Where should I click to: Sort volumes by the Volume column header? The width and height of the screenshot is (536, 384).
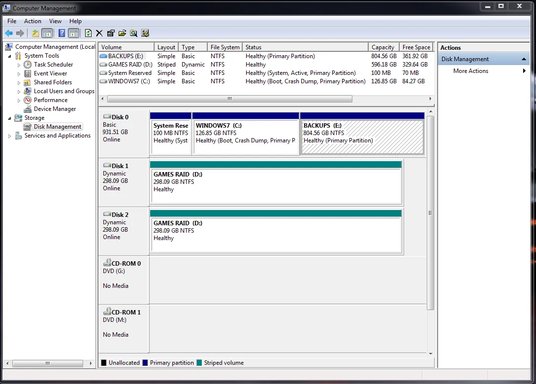tap(126, 47)
